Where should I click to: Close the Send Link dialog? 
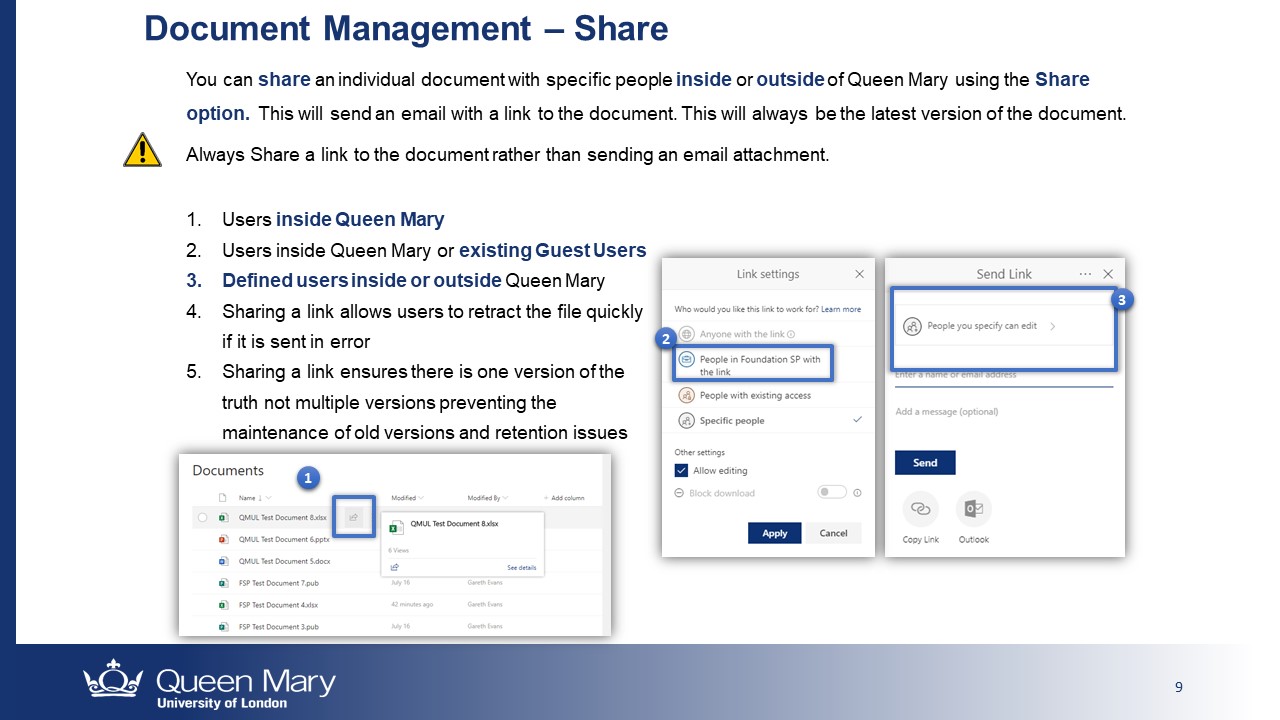(x=1108, y=274)
